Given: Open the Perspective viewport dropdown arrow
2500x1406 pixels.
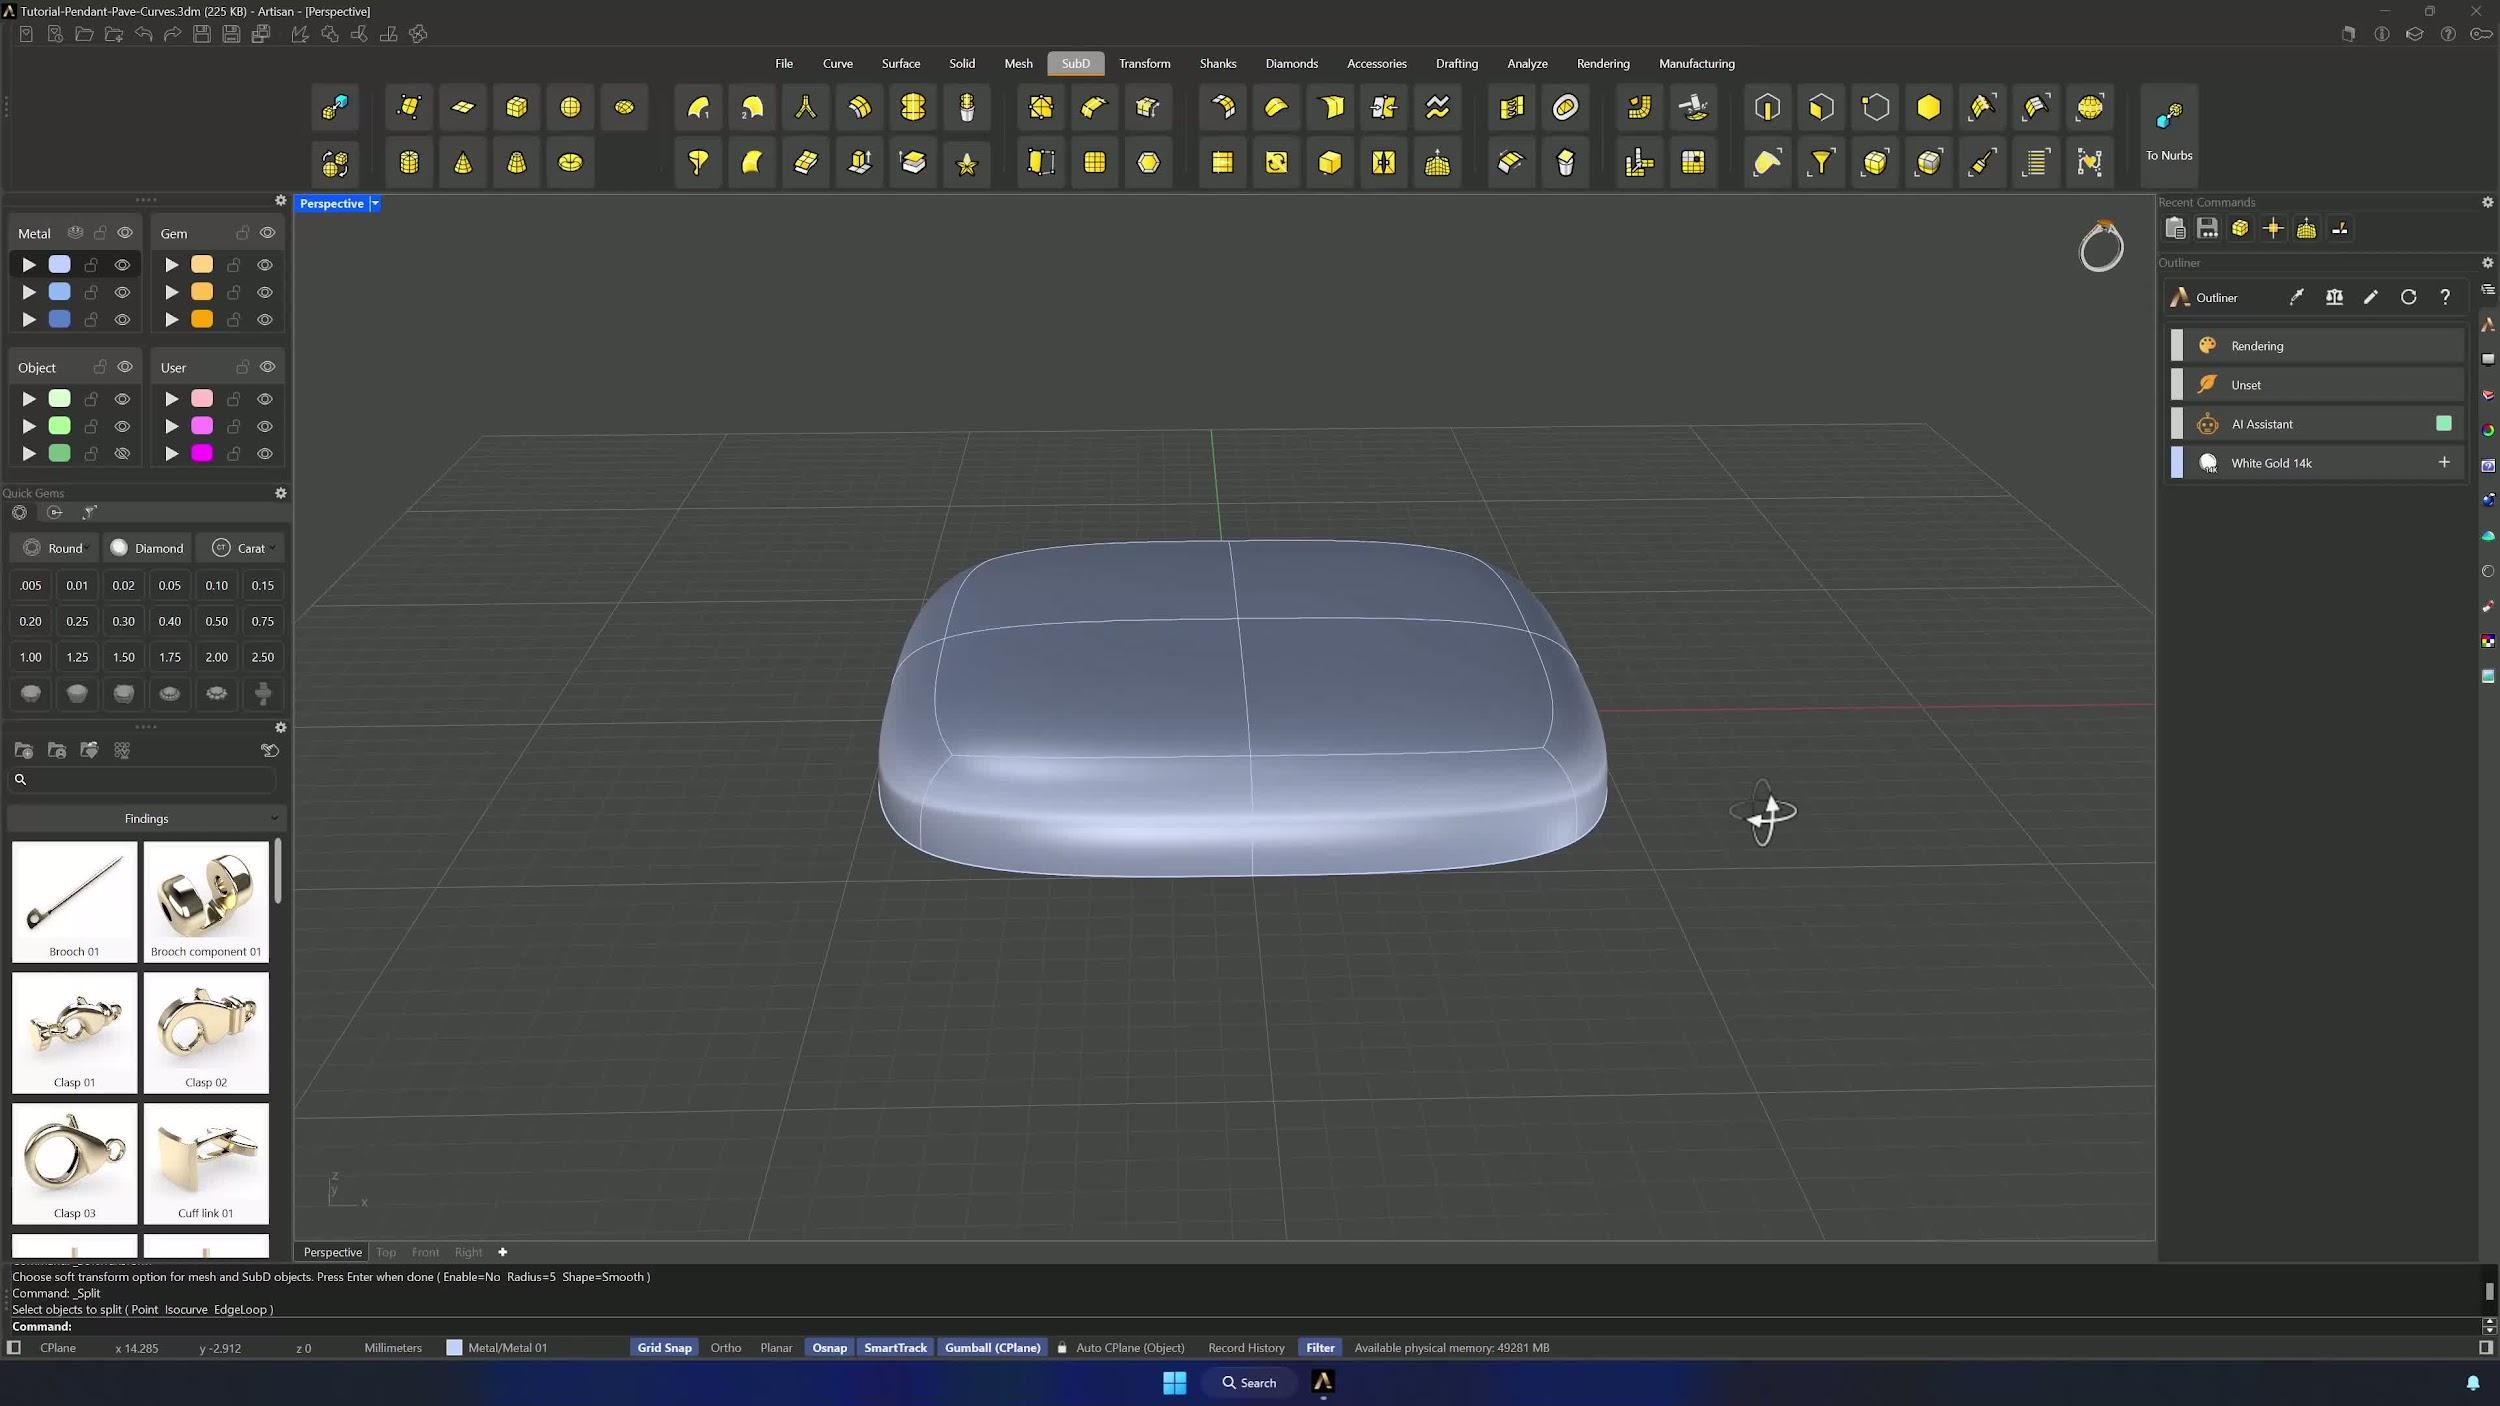Looking at the screenshot, I should click(x=375, y=203).
